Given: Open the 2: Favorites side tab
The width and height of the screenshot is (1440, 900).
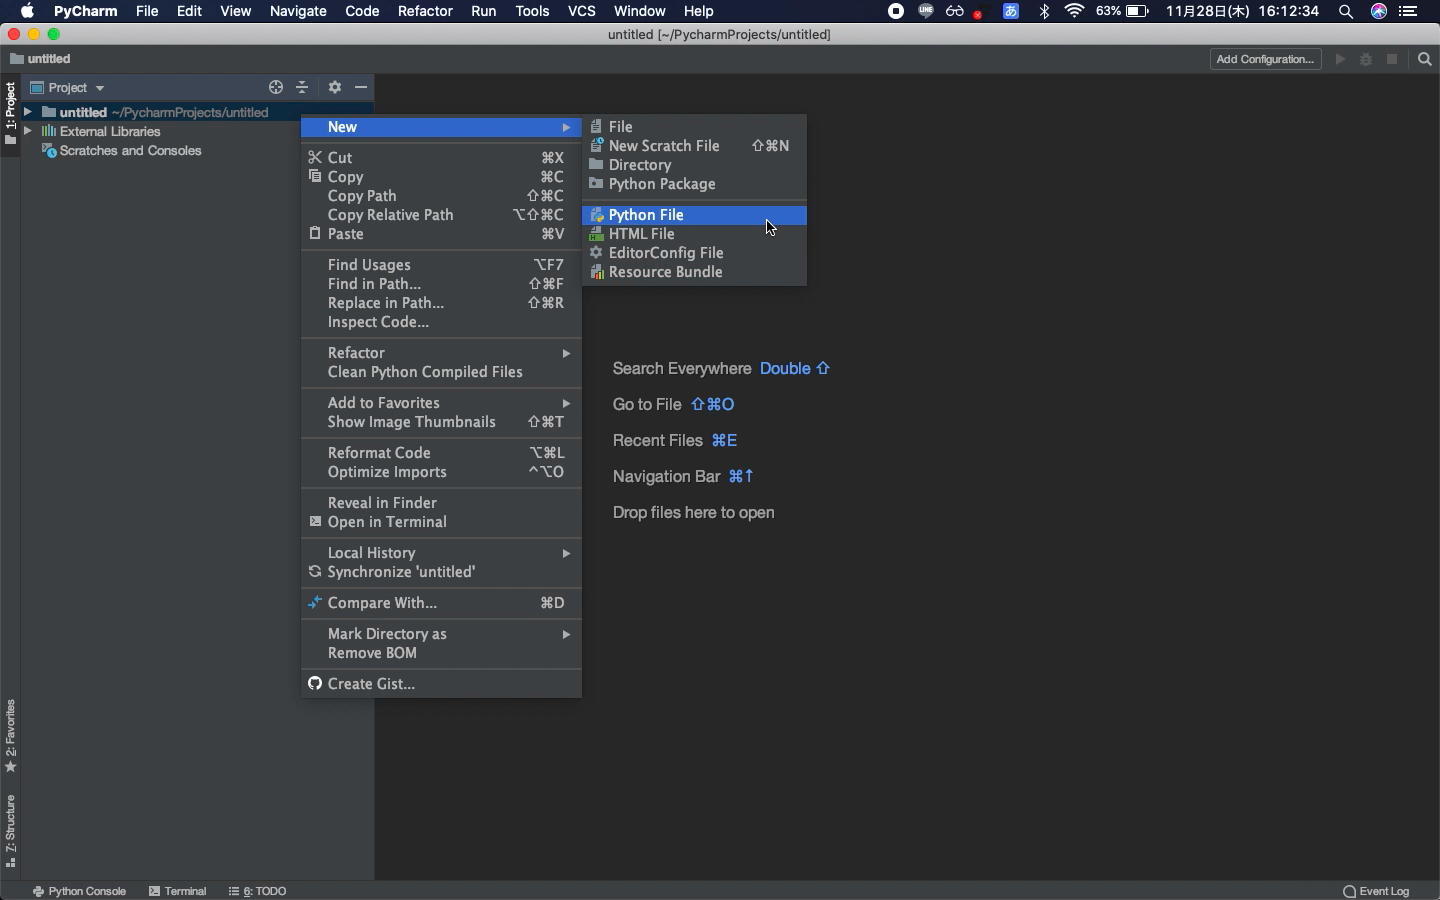Looking at the screenshot, I should tap(10, 736).
